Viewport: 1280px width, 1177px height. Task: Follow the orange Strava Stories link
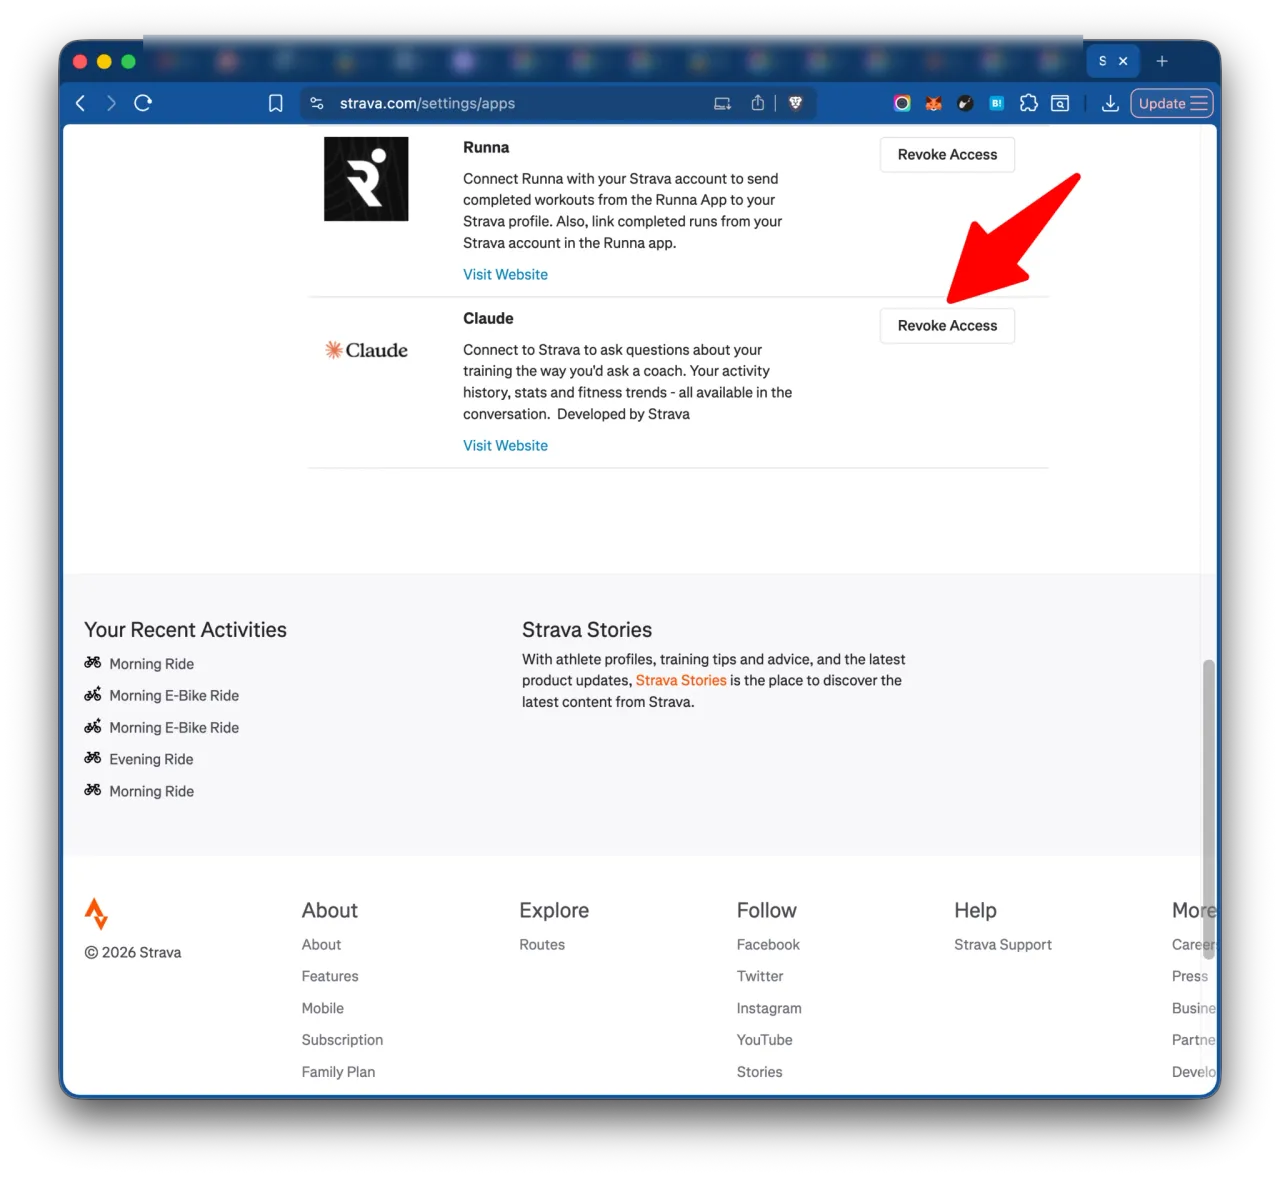(x=681, y=680)
